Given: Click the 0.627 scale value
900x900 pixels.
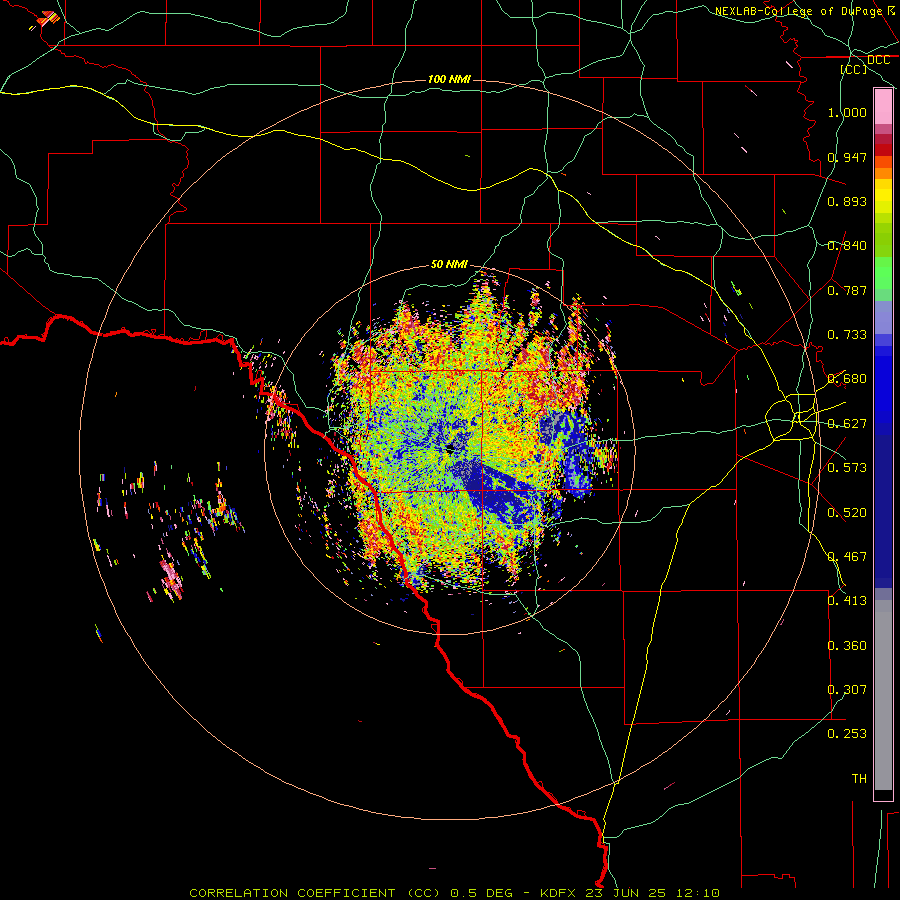Looking at the screenshot, I should 847,424.
